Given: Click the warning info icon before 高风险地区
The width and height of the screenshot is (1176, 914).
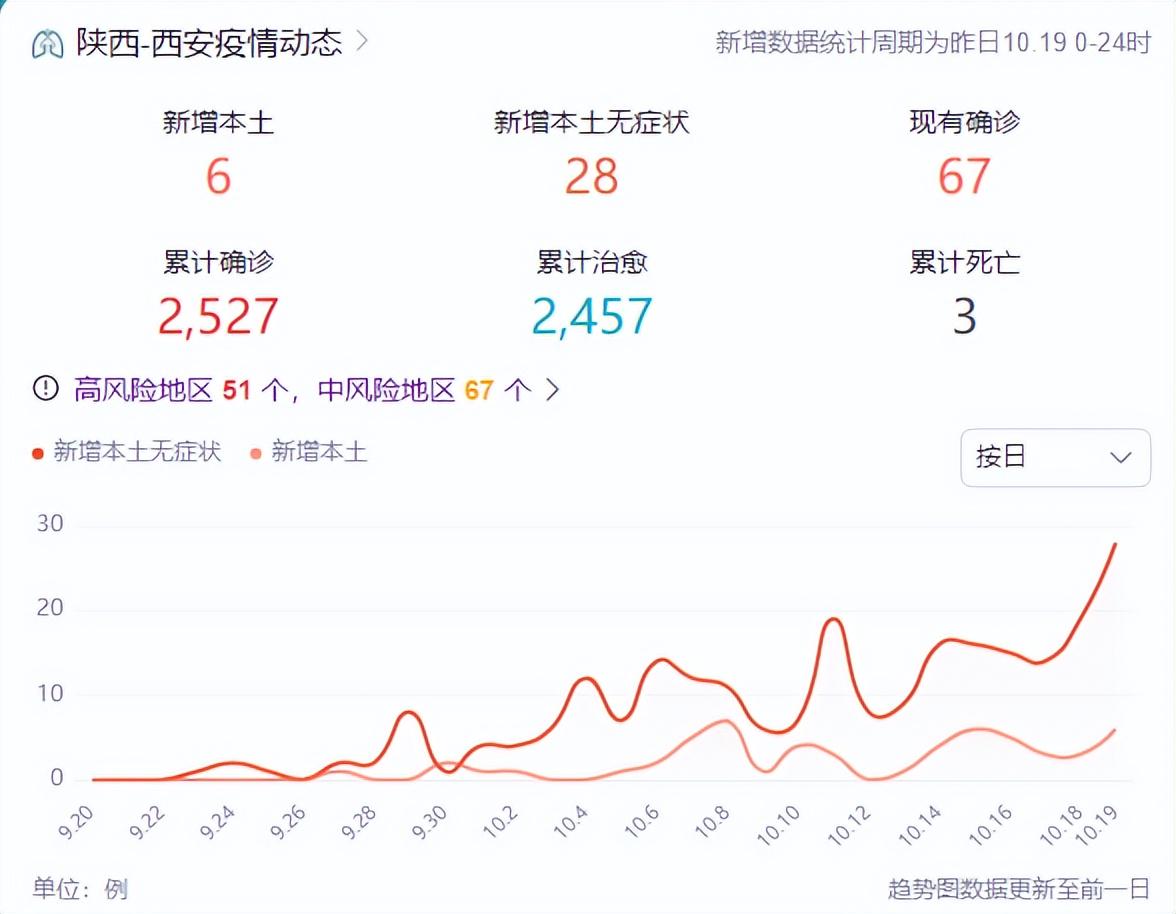Looking at the screenshot, I should [x=46, y=388].
